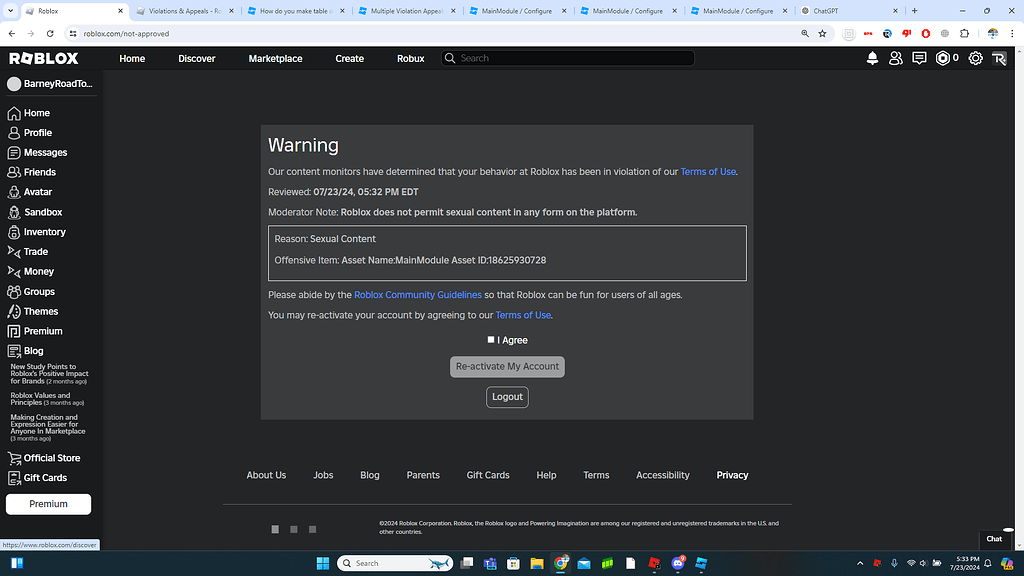
Task: Click the Roblox search field
Action: (567, 58)
